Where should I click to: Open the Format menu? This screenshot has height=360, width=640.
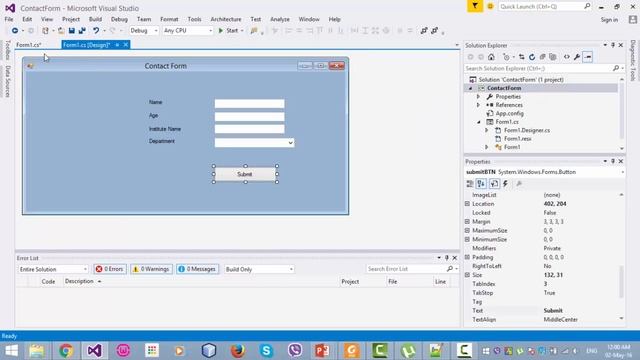169,19
